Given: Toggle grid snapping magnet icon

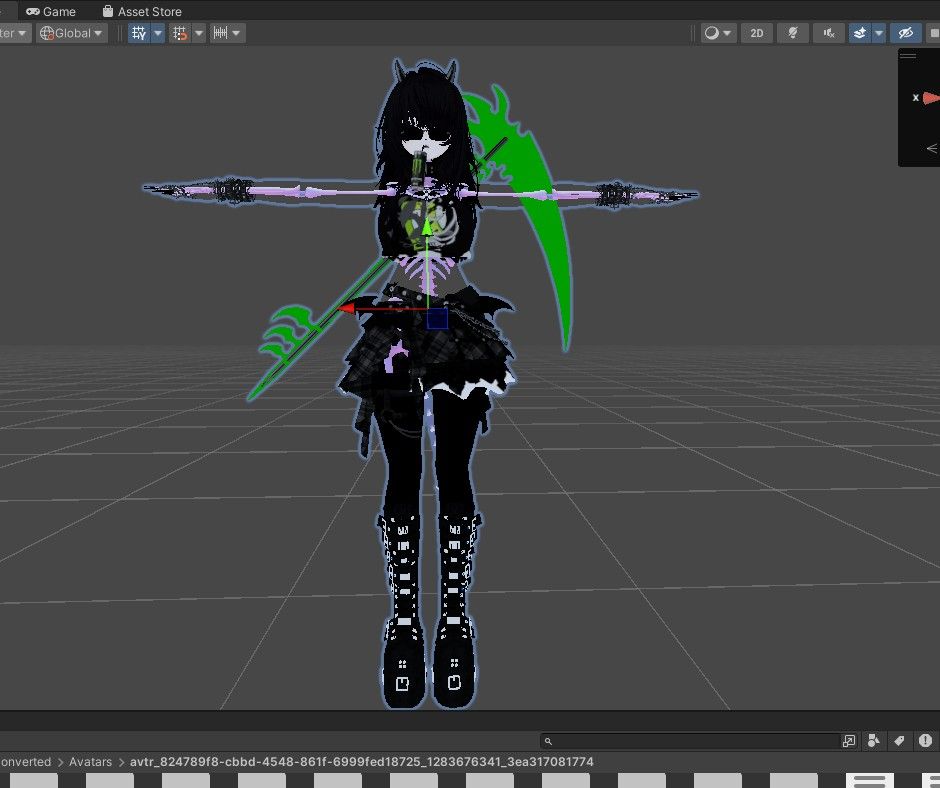Looking at the screenshot, I should click(180, 33).
